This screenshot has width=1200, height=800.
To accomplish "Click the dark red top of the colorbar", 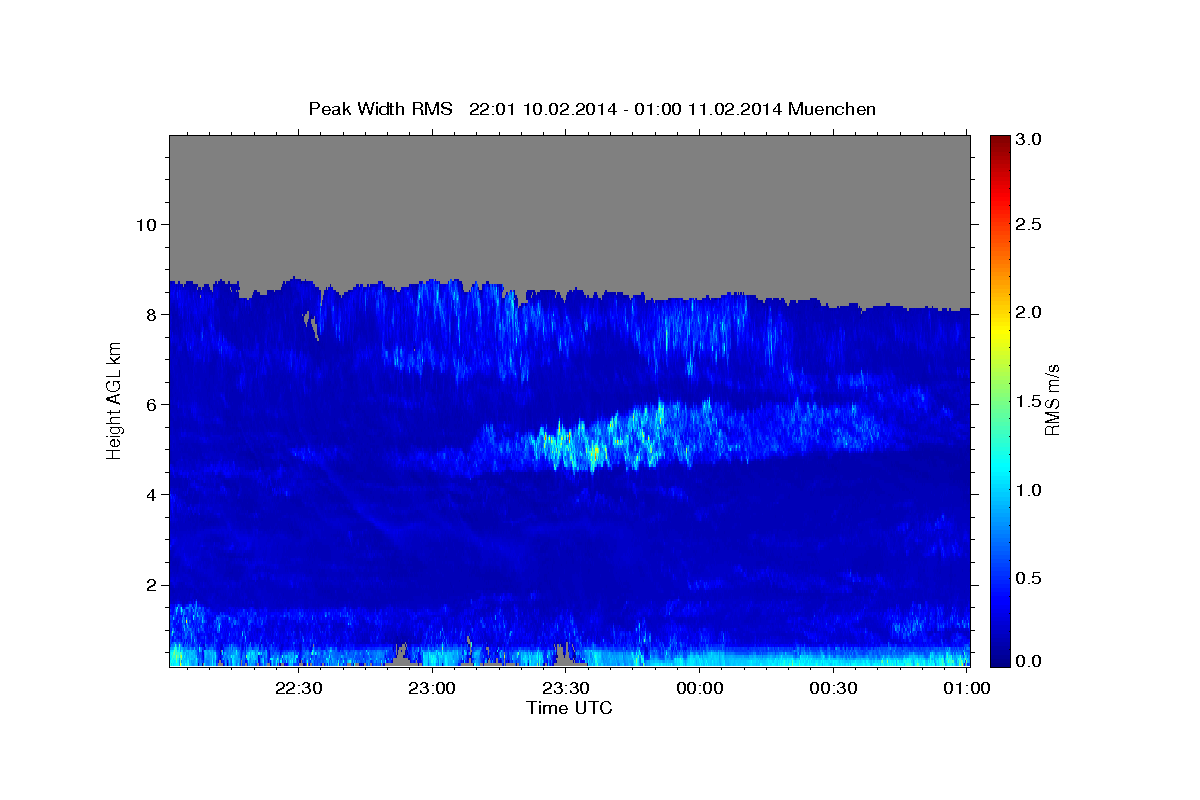I will point(999,142).
